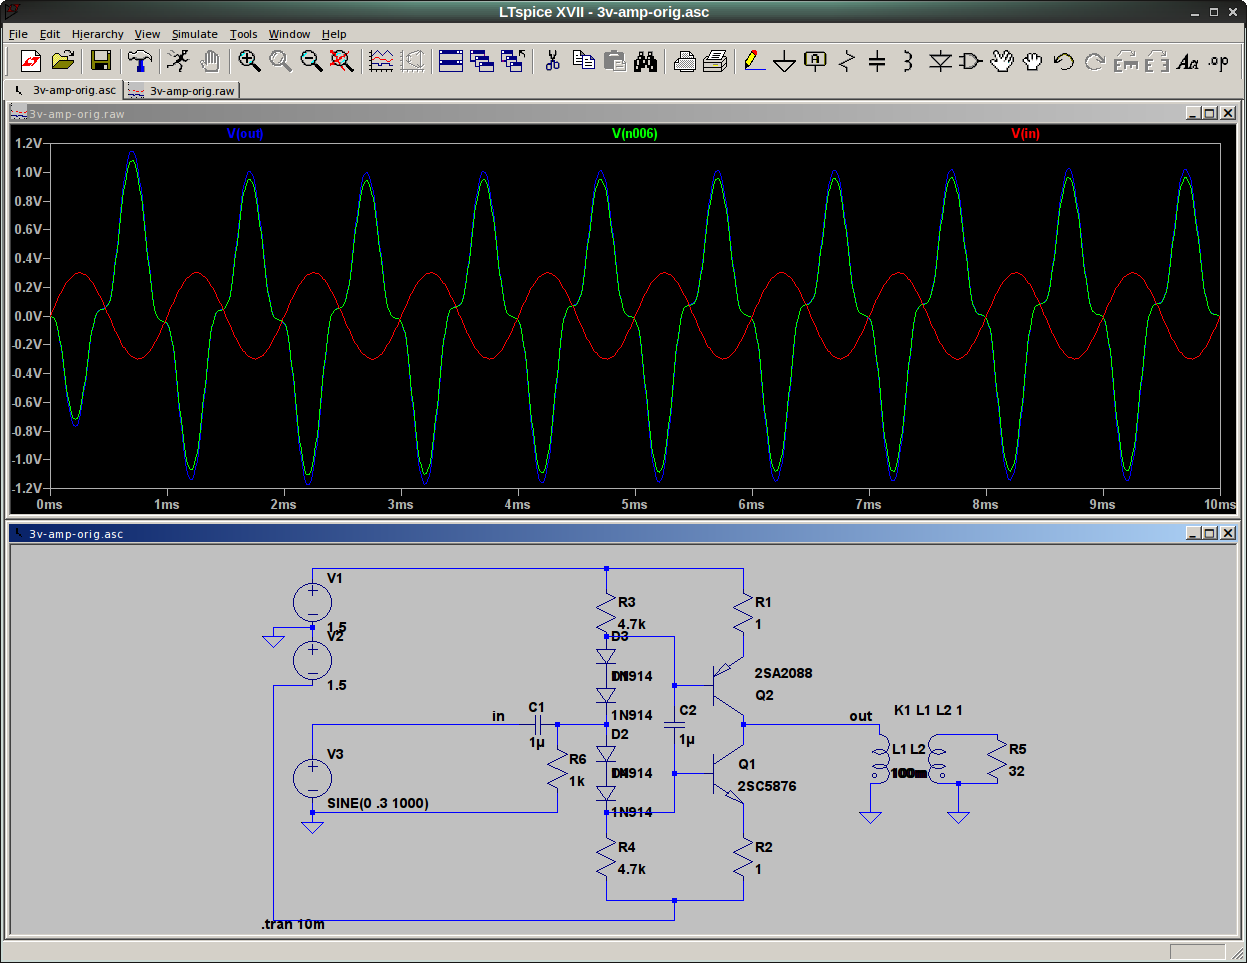Click the Redo toolbar arrow
1247x963 pixels.
click(1095, 61)
